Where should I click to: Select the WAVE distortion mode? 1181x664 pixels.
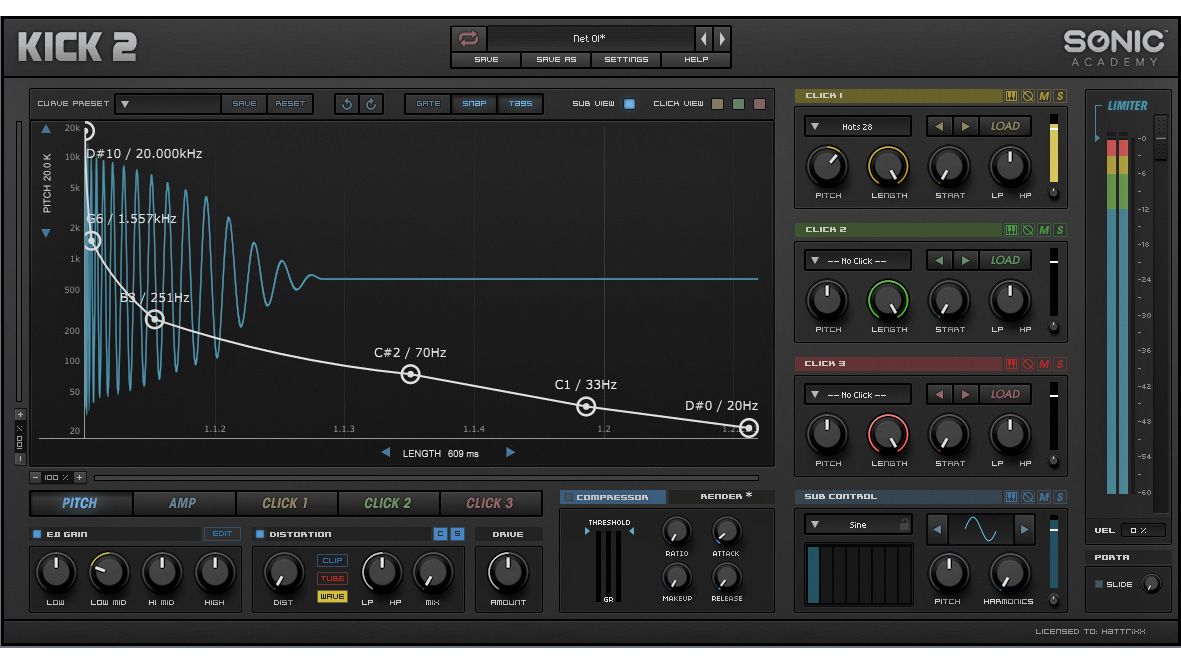pyautogui.click(x=331, y=596)
